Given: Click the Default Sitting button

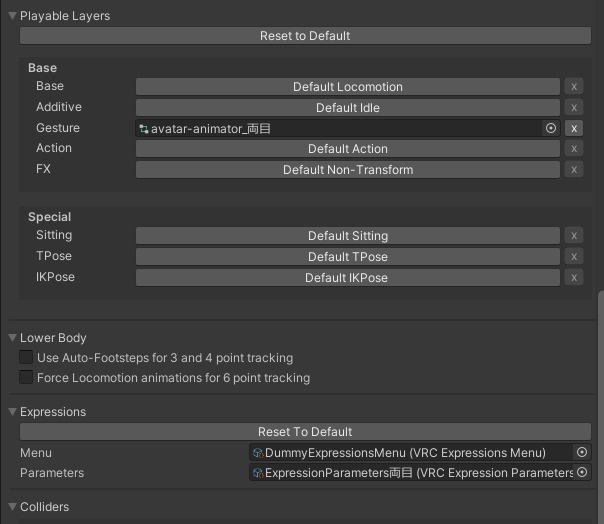Looking at the screenshot, I should pyautogui.click(x=347, y=235).
